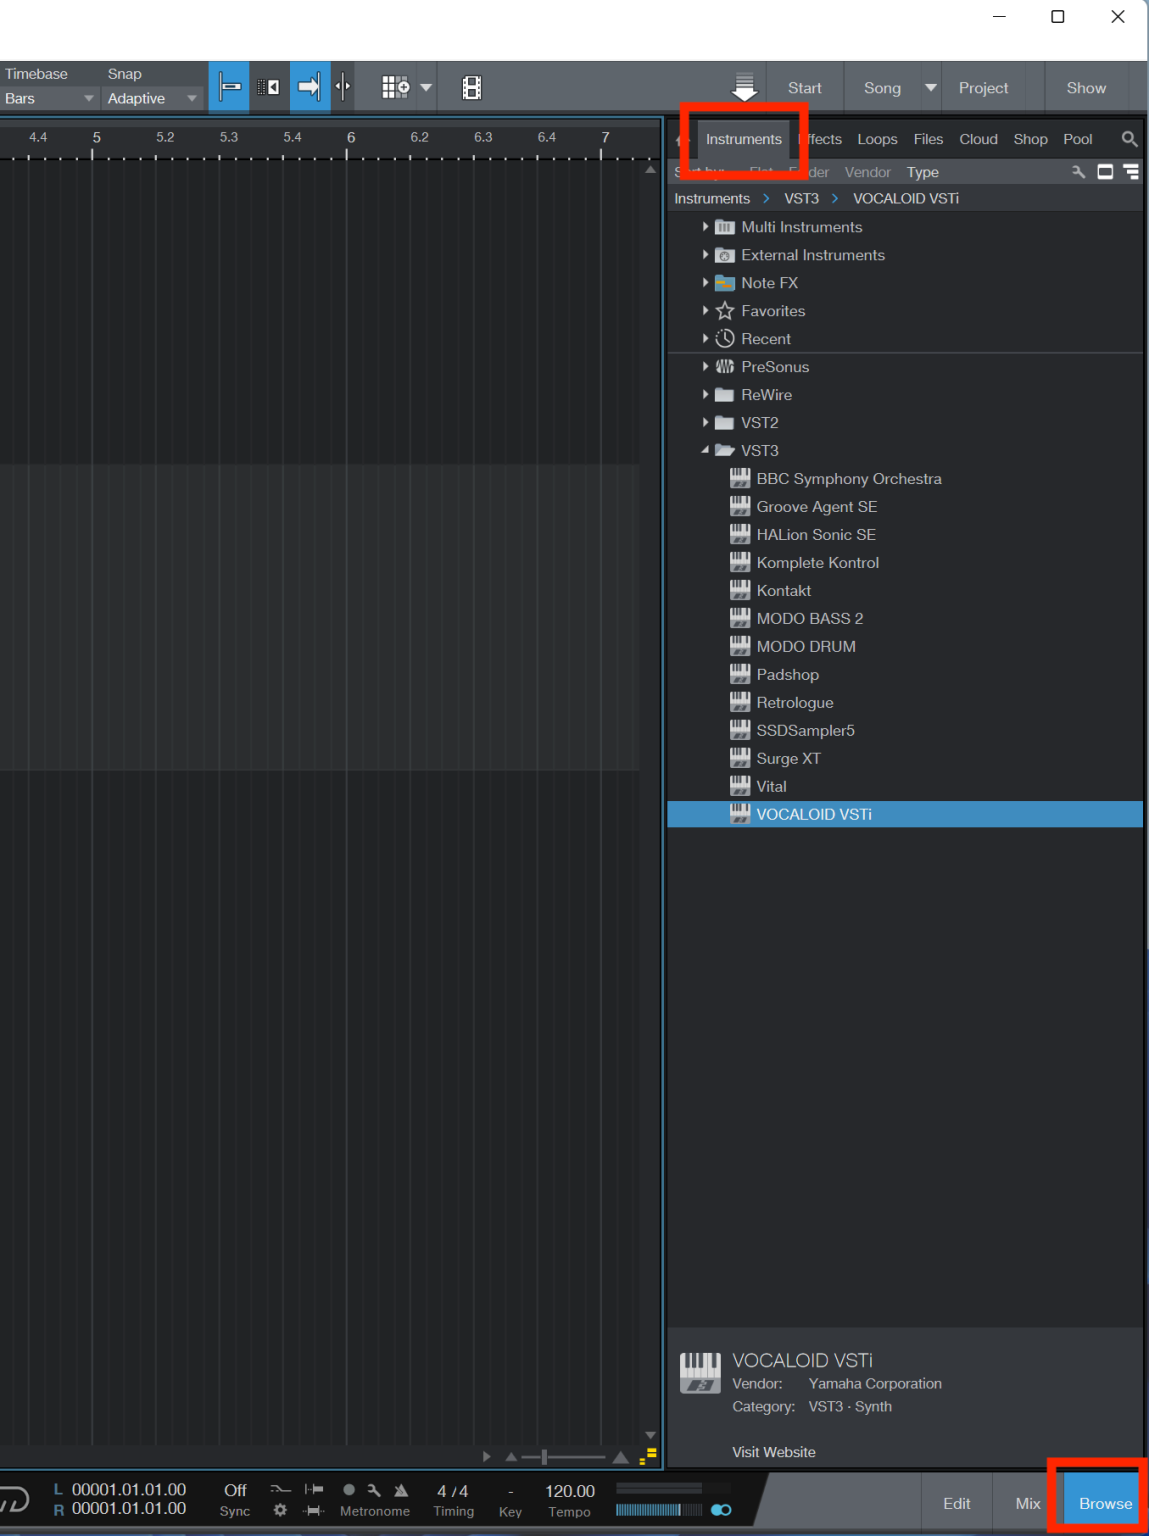Select the Kontakt instrument
Image resolution: width=1149 pixels, height=1536 pixels.
click(783, 591)
